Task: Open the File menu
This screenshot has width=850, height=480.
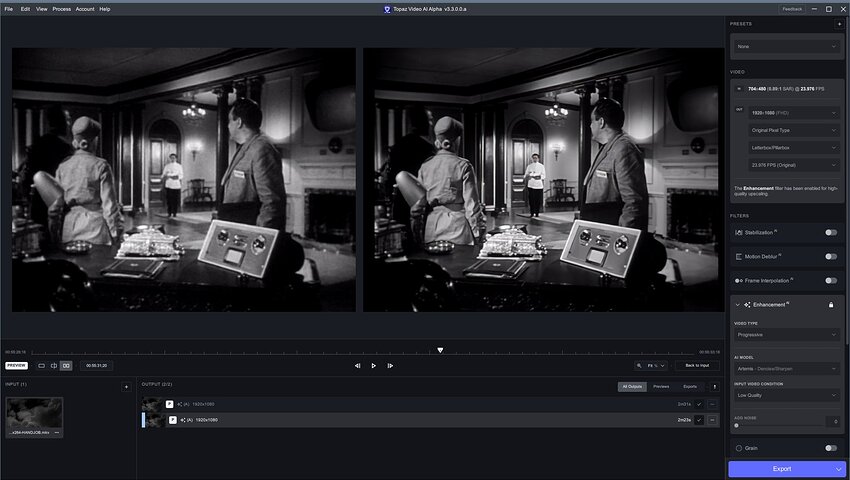Action: click(9, 9)
